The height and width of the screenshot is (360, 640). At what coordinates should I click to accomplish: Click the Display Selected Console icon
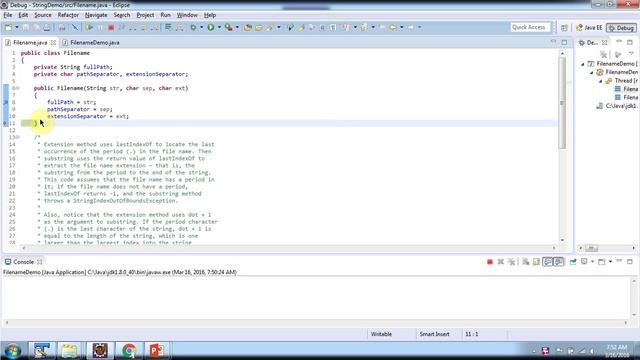pyautogui.click(x=584, y=262)
